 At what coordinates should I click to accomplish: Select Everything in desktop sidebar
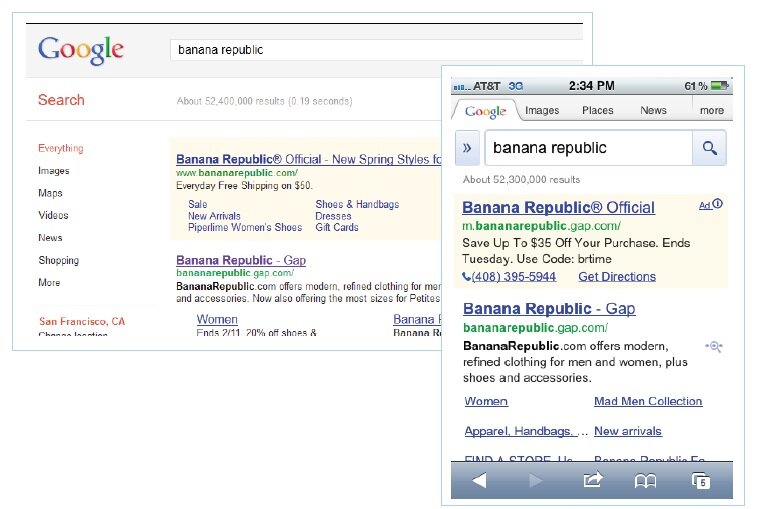tap(60, 148)
